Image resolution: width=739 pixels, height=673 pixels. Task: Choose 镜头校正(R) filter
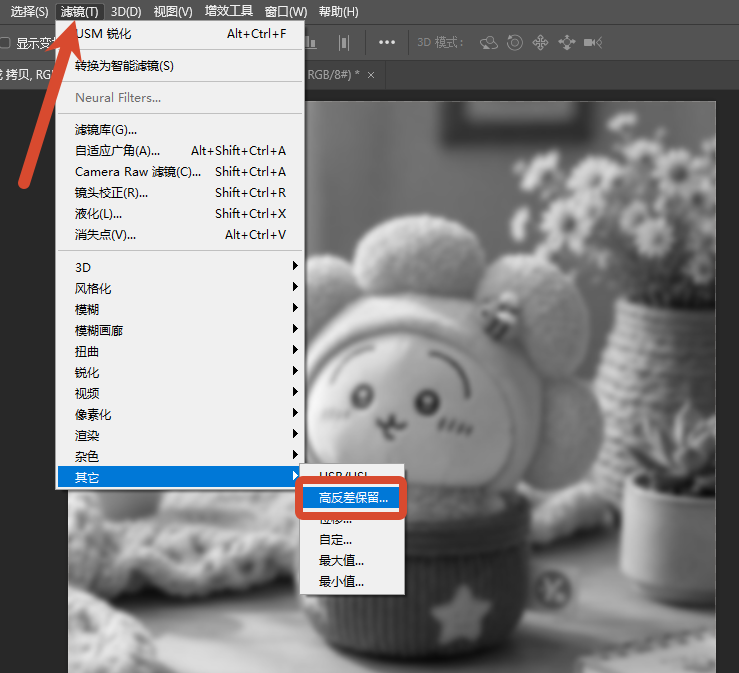pyautogui.click(x=180, y=193)
